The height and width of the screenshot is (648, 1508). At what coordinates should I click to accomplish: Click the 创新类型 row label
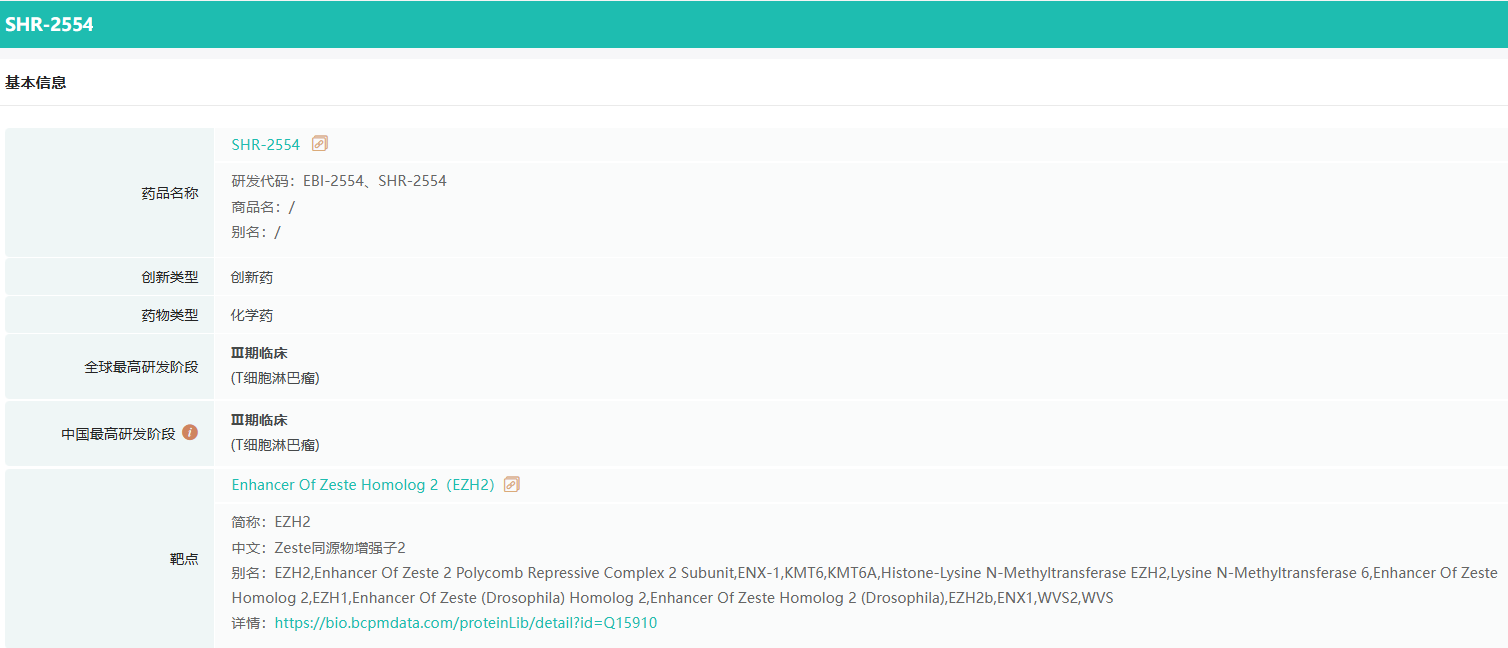tap(170, 277)
